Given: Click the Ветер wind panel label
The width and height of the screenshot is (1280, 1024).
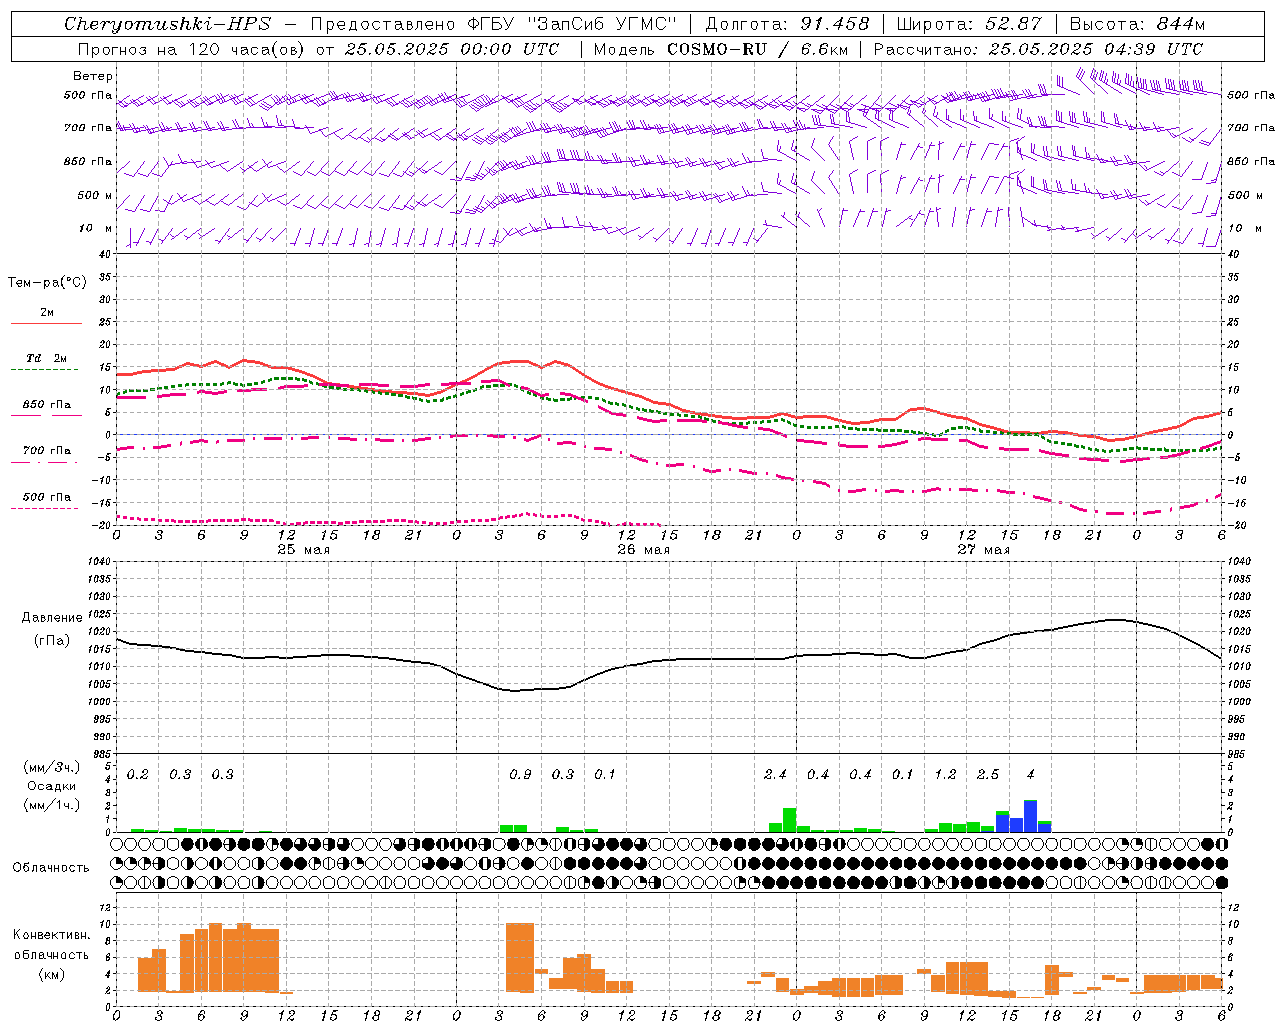Looking at the screenshot, I should click(93, 76).
